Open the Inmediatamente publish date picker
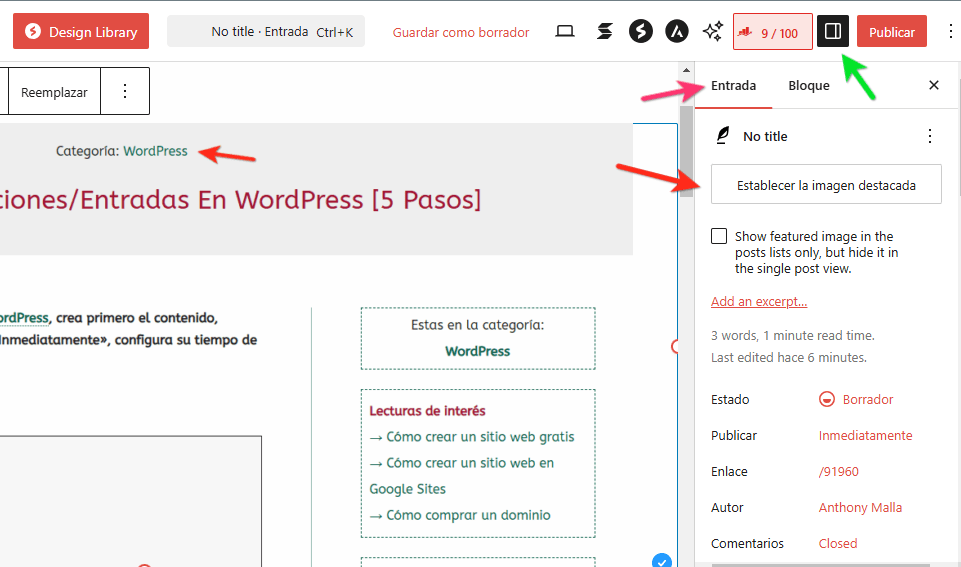Screen dimensions: 961x567 pyautogui.click(x=865, y=436)
